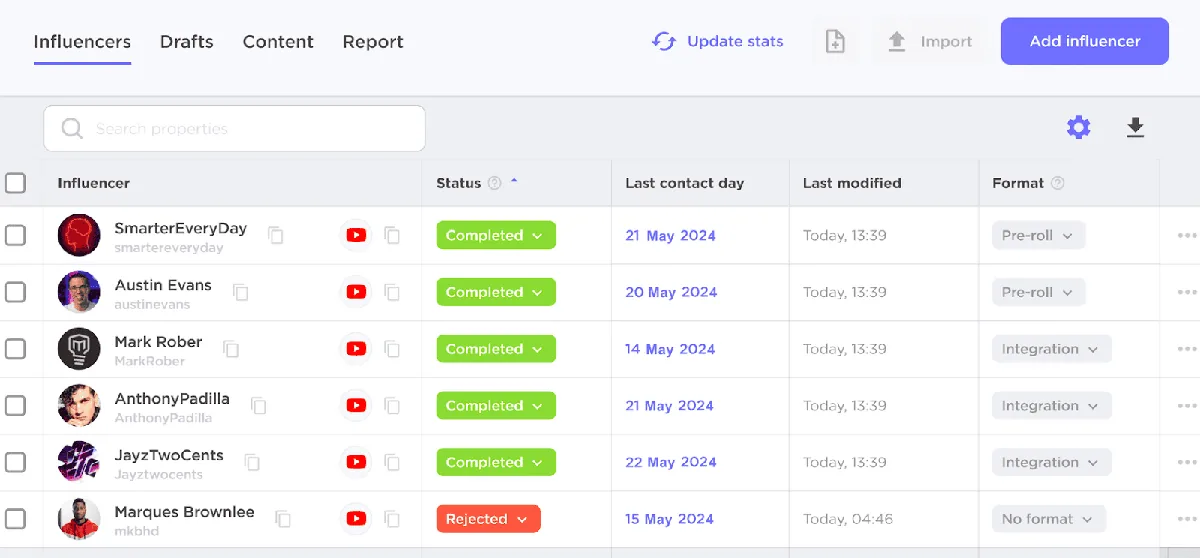1200x558 pixels.
Task: Copy SmarterEveryDay name icon
Action: click(276, 235)
